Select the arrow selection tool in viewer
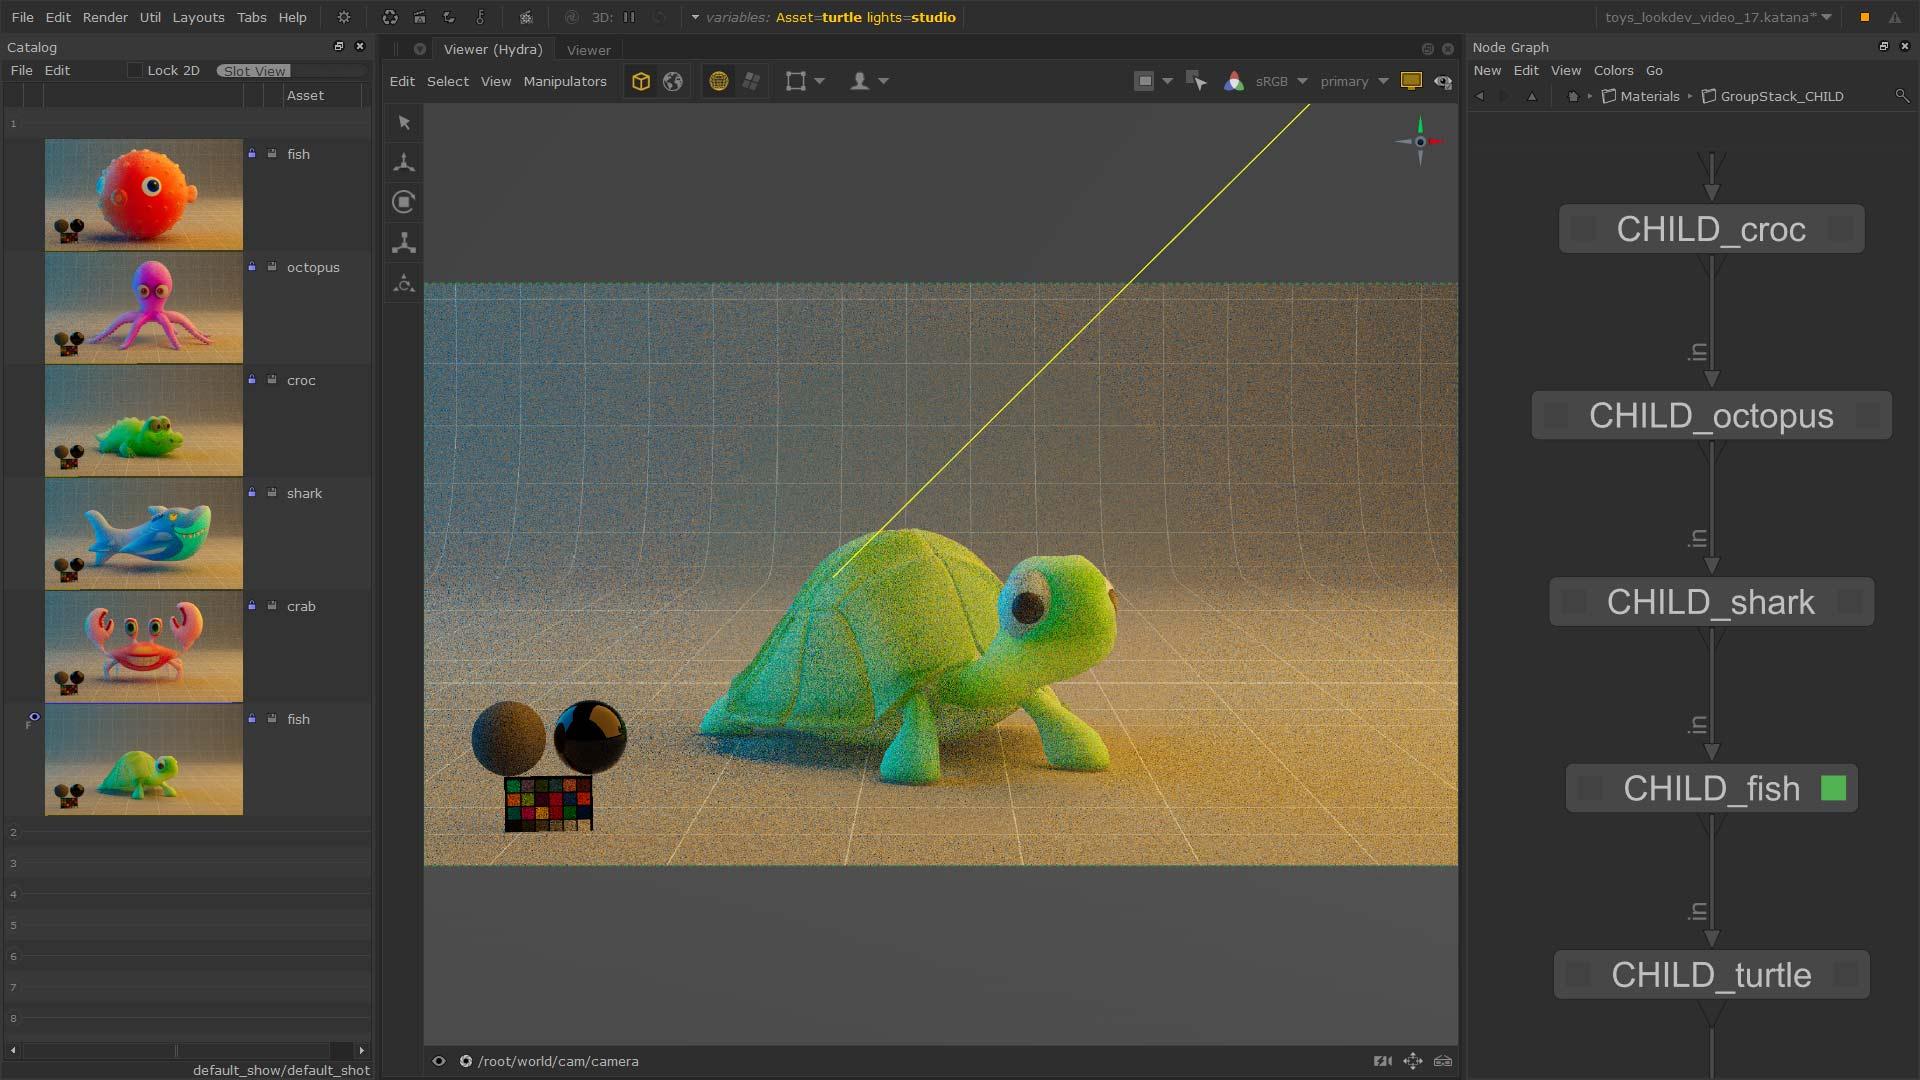Screen dimensions: 1920x1080 (404, 122)
